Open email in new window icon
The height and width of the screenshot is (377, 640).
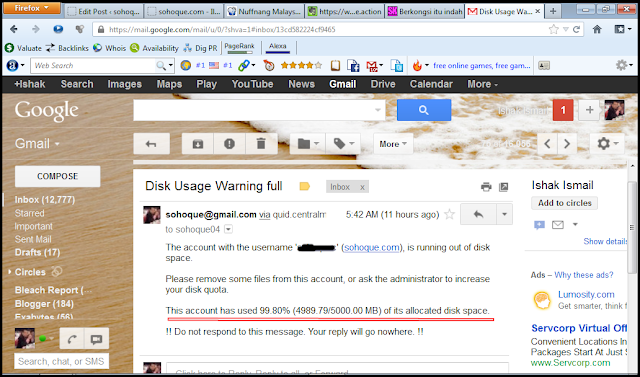pyautogui.click(x=504, y=187)
